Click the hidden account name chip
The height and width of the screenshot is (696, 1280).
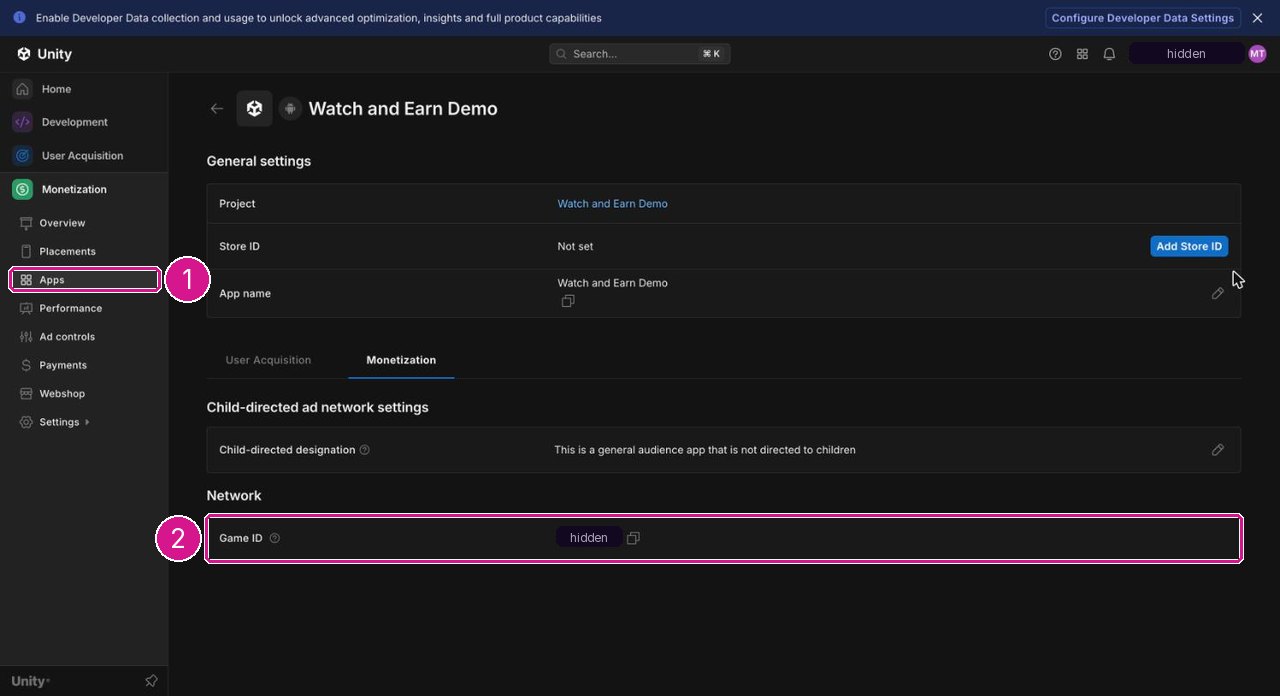tap(1186, 54)
